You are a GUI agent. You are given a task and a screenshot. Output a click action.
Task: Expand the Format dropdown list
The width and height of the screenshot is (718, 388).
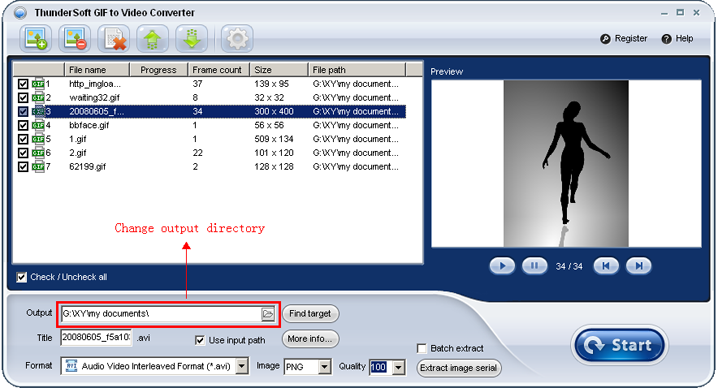click(242, 366)
